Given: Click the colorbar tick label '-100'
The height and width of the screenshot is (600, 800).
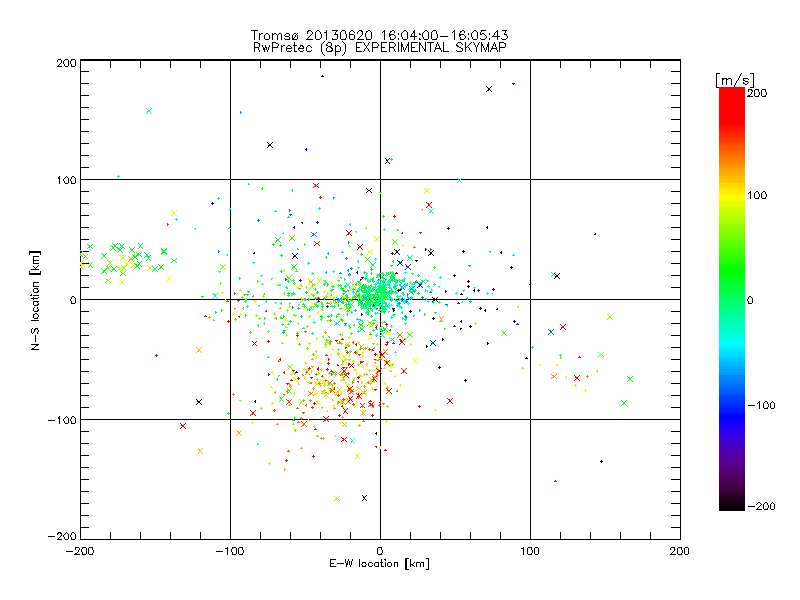Looking at the screenshot, I should pos(761,406).
